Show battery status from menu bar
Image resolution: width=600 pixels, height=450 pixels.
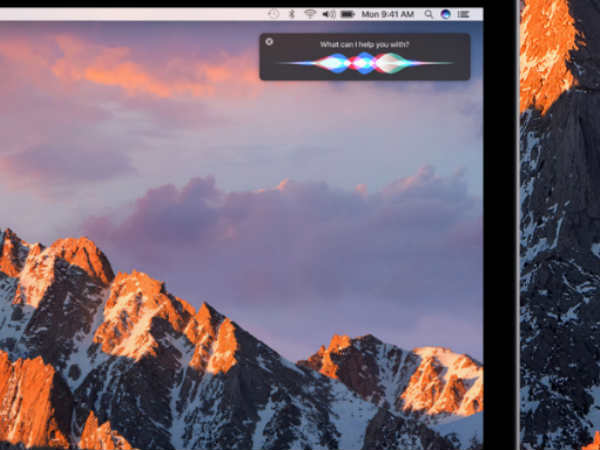click(x=348, y=15)
